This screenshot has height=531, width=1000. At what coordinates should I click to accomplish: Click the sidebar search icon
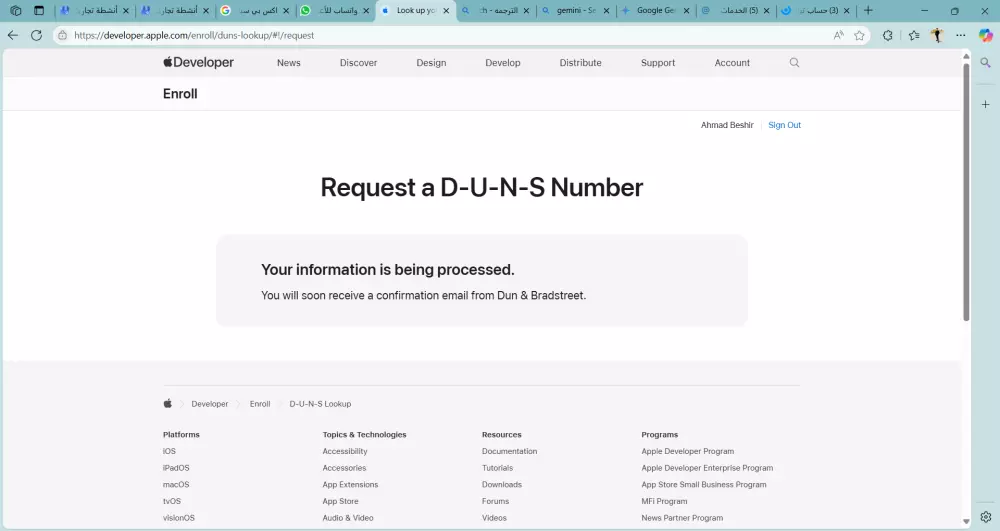coord(985,62)
